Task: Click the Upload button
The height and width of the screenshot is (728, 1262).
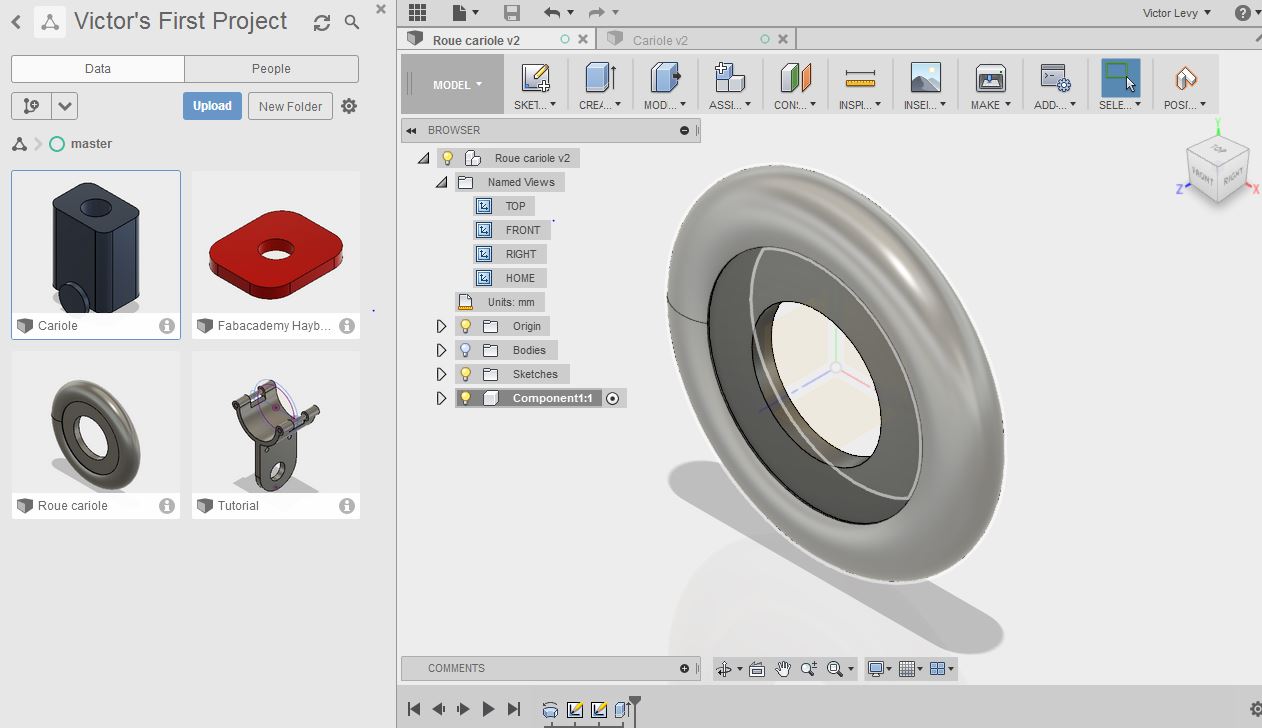Action: 212,106
